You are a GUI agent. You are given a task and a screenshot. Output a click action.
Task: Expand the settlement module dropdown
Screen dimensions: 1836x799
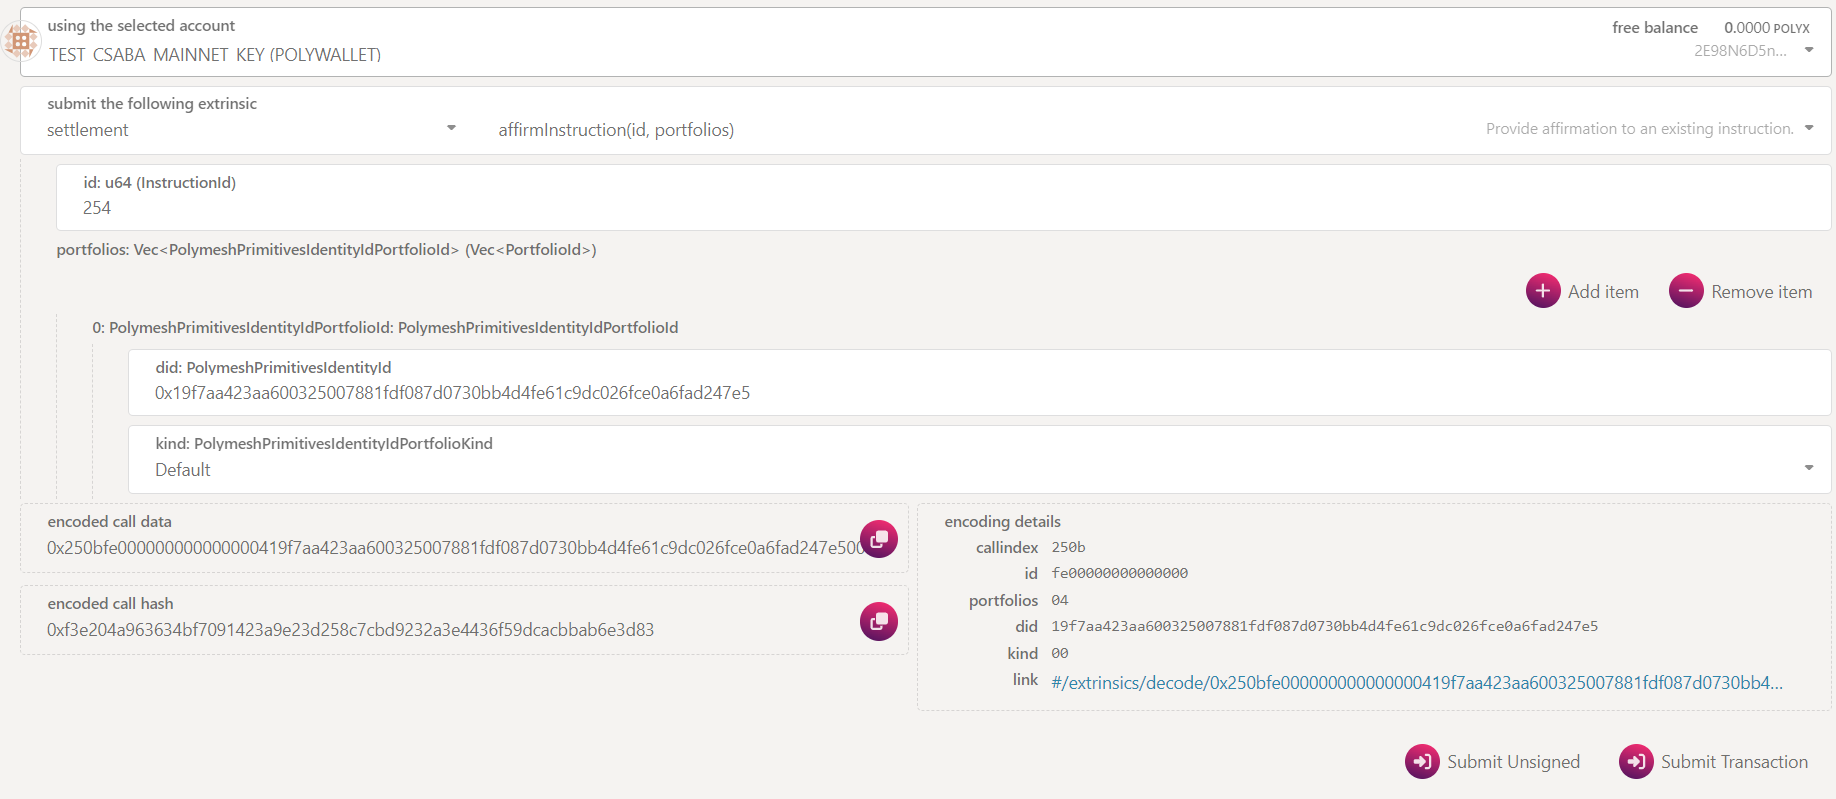451,128
